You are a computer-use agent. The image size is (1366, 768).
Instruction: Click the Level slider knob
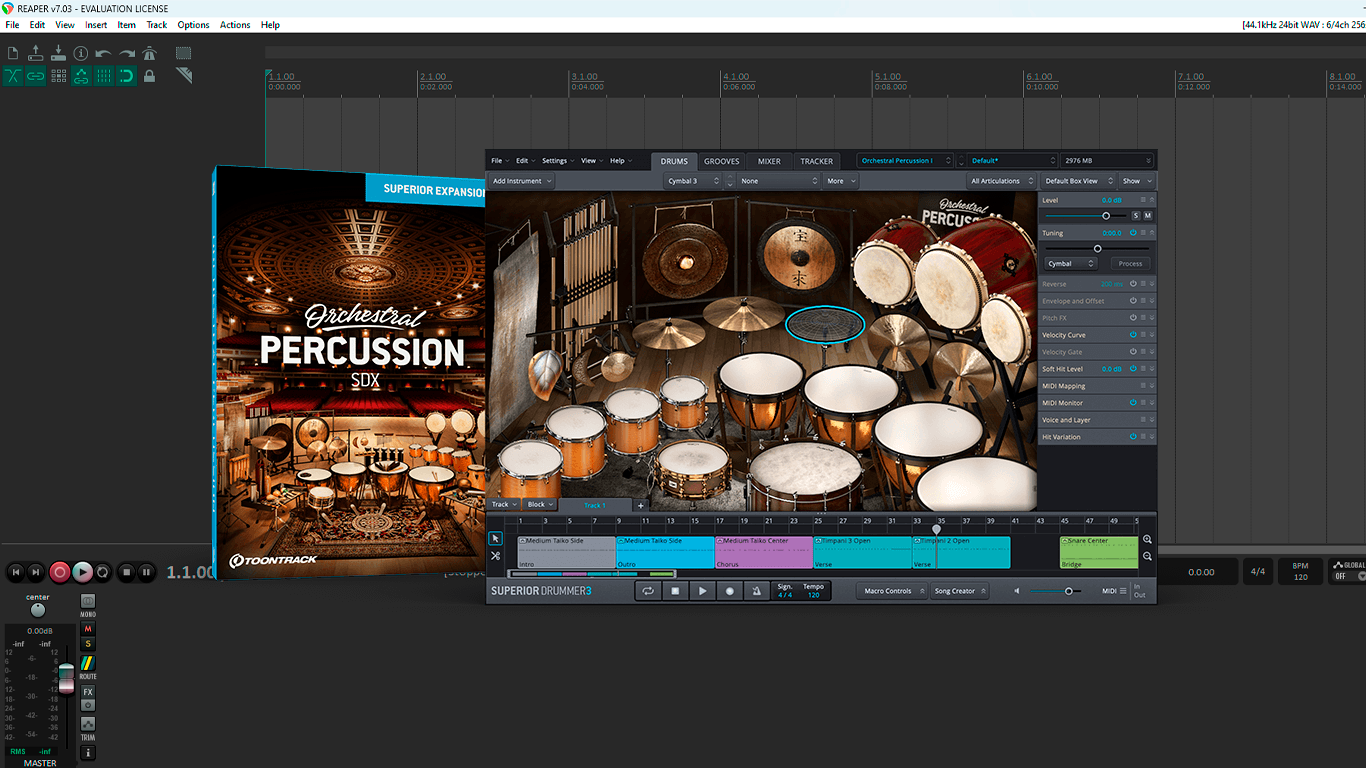pyautogui.click(x=1106, y=216)
